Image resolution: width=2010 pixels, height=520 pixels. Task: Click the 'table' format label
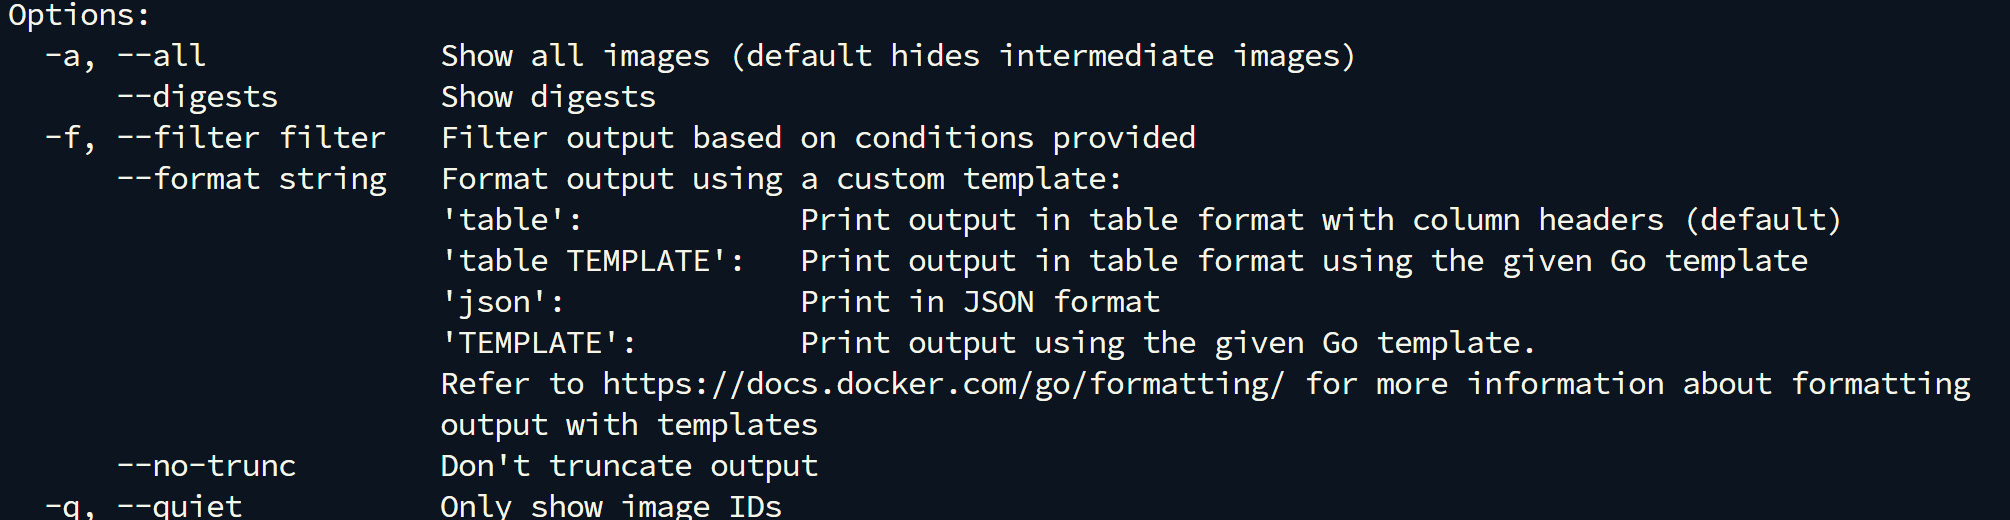512,220
